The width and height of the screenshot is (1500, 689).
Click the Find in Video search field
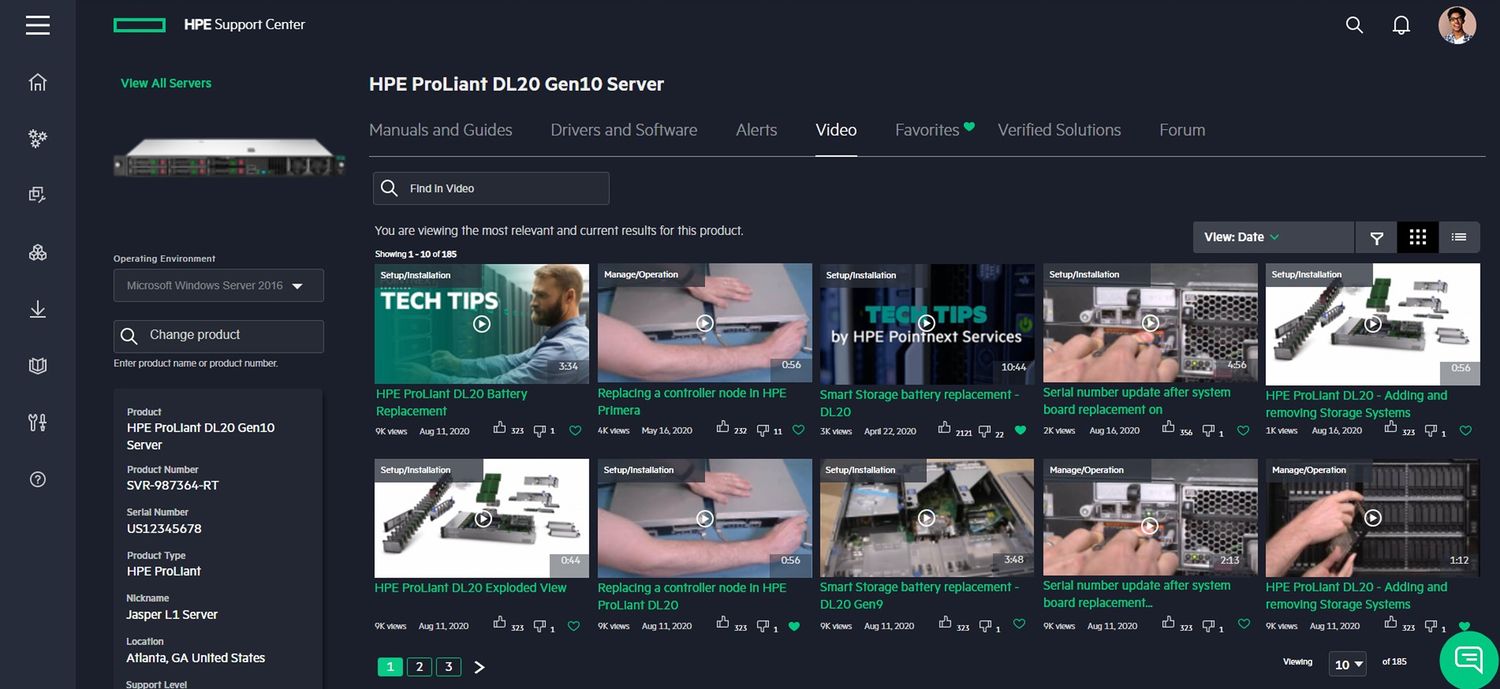(x=491, y=188)
